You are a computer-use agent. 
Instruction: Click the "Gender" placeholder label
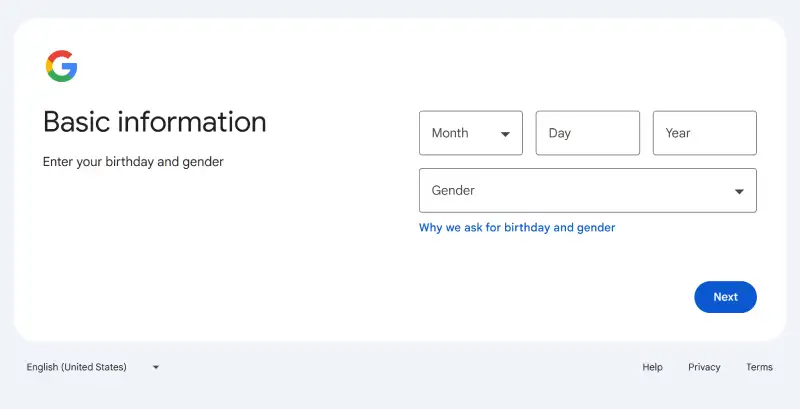coord(453,190)
